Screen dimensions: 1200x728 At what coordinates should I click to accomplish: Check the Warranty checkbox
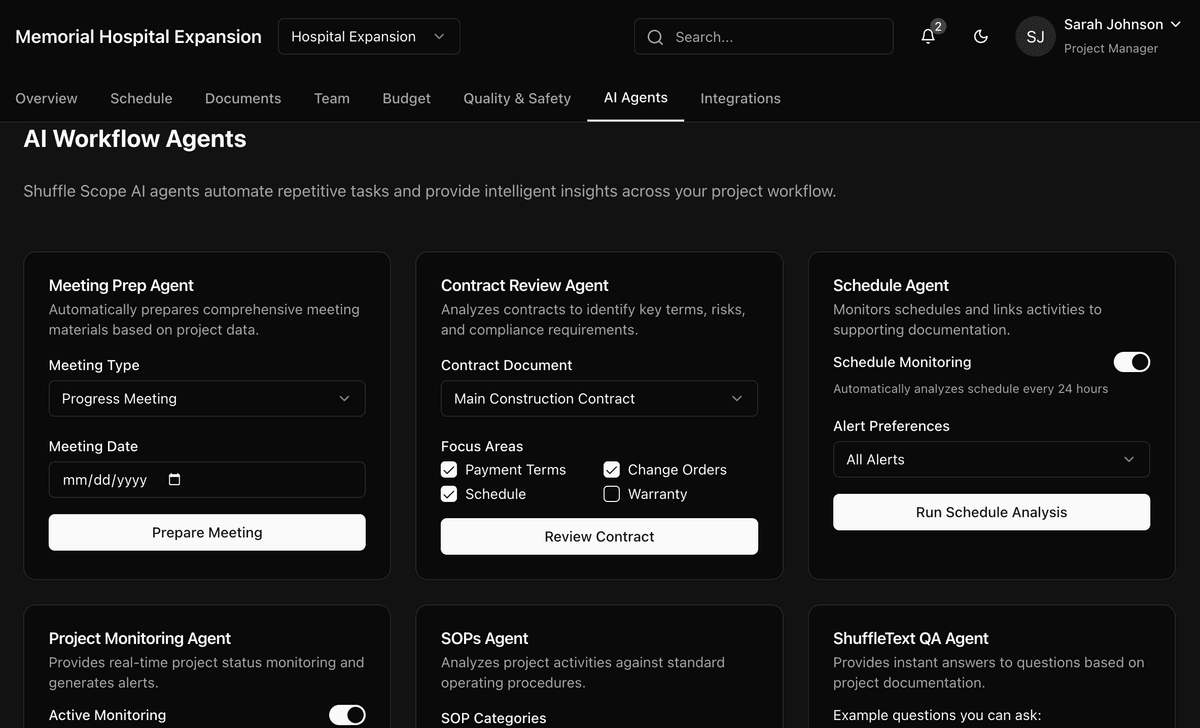click(x=612, y=494)
